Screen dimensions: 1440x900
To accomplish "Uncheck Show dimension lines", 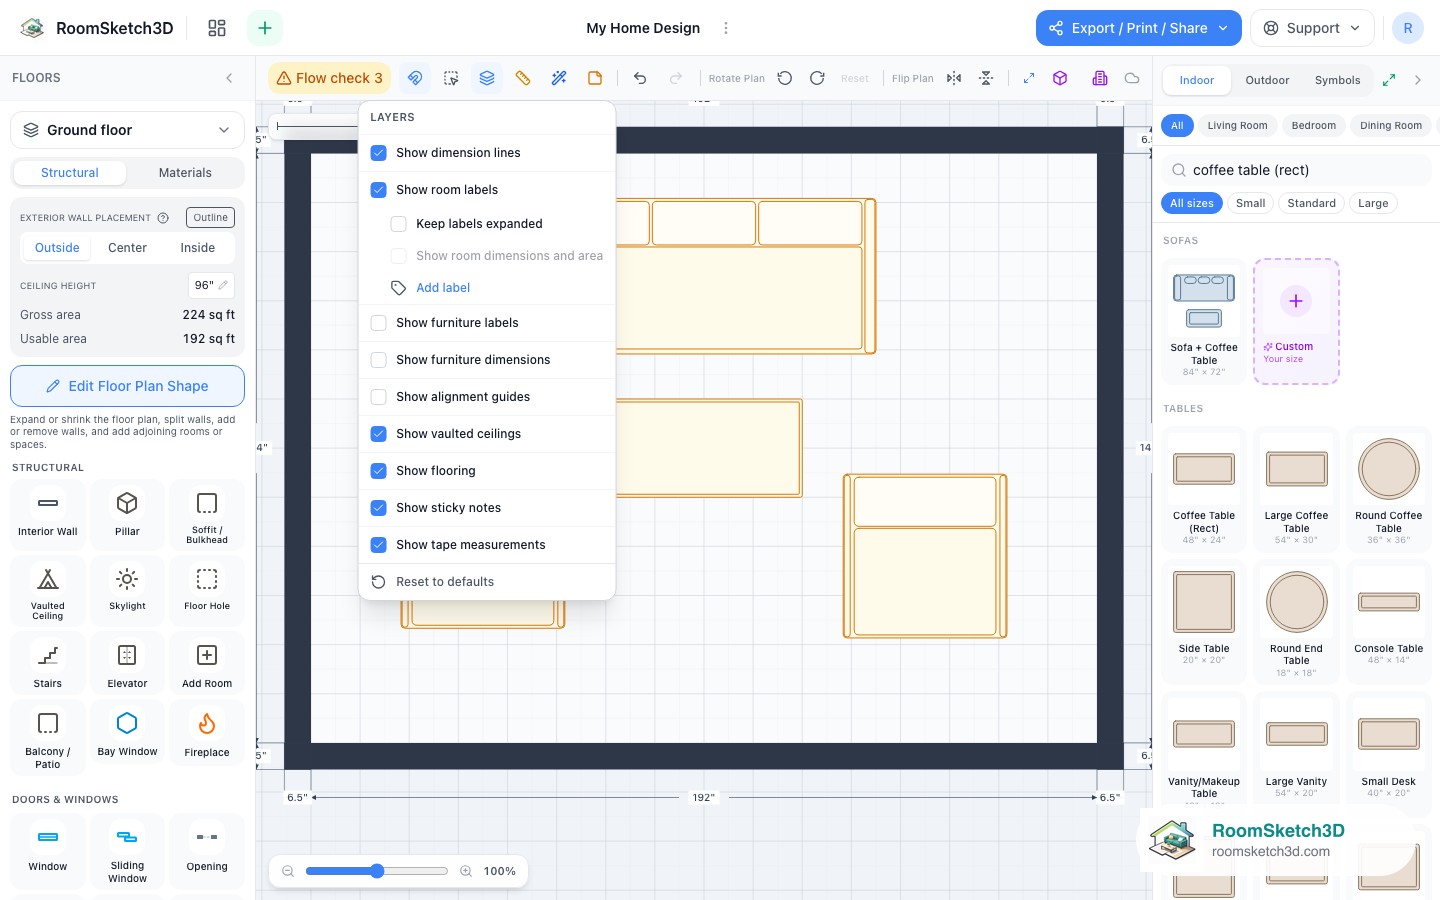I will click(379, 153).
